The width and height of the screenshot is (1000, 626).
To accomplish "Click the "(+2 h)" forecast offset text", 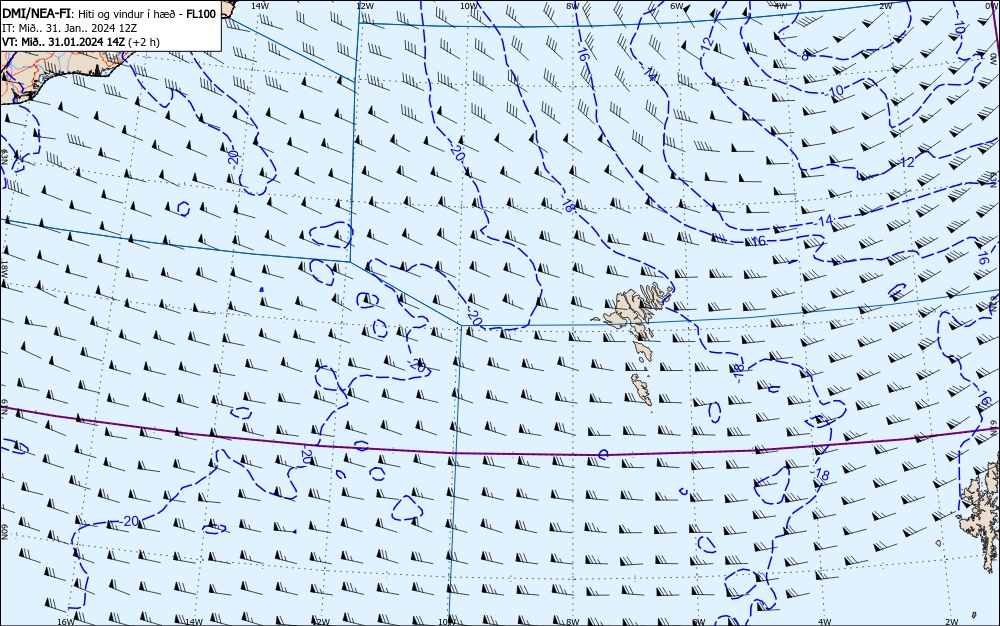I will click(x=144, y=42).
